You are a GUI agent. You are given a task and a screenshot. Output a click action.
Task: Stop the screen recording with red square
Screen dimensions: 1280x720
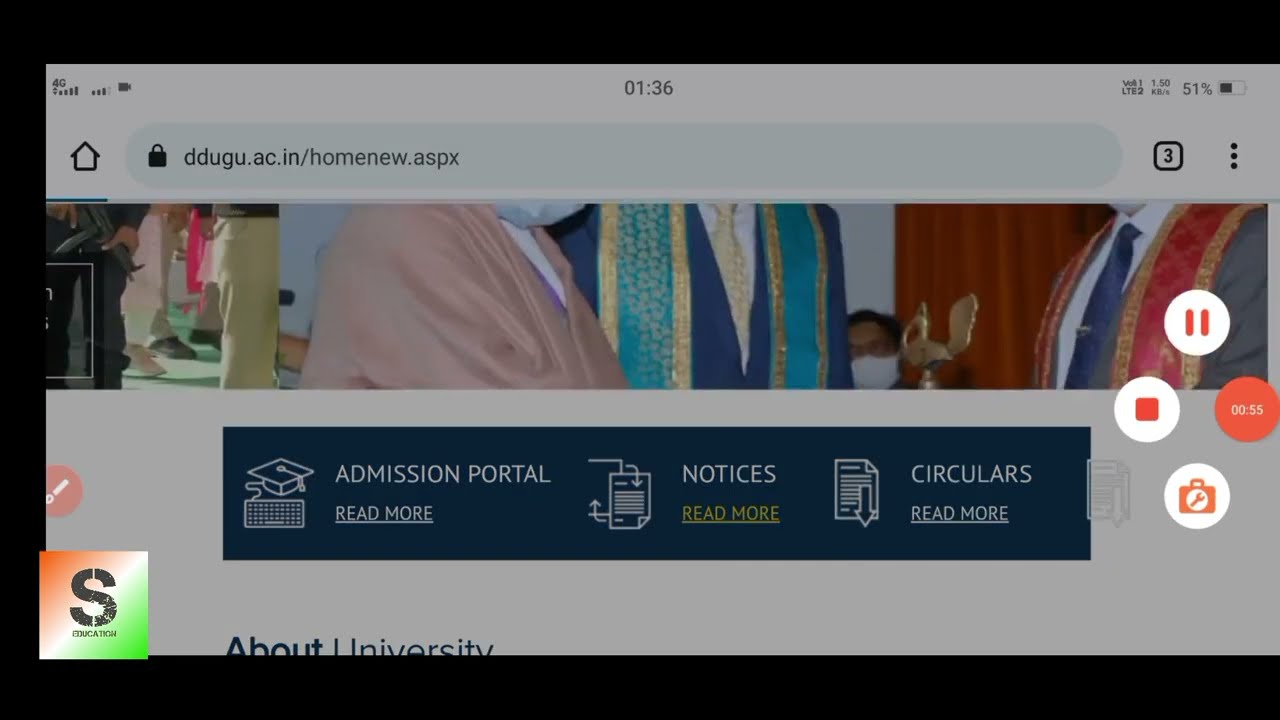click(x=1147, y=409)
